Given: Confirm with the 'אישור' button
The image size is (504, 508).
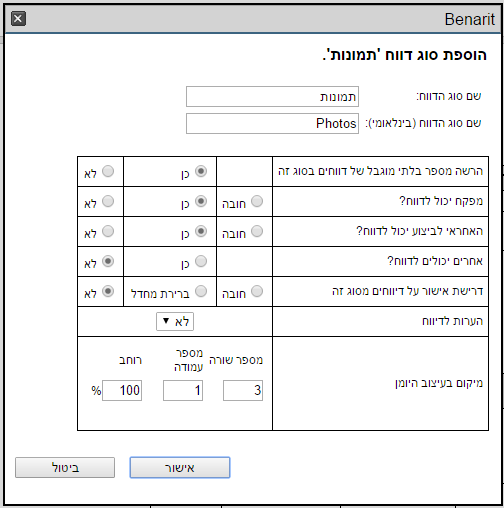Looking at the screenshot, I should [180, 467].
